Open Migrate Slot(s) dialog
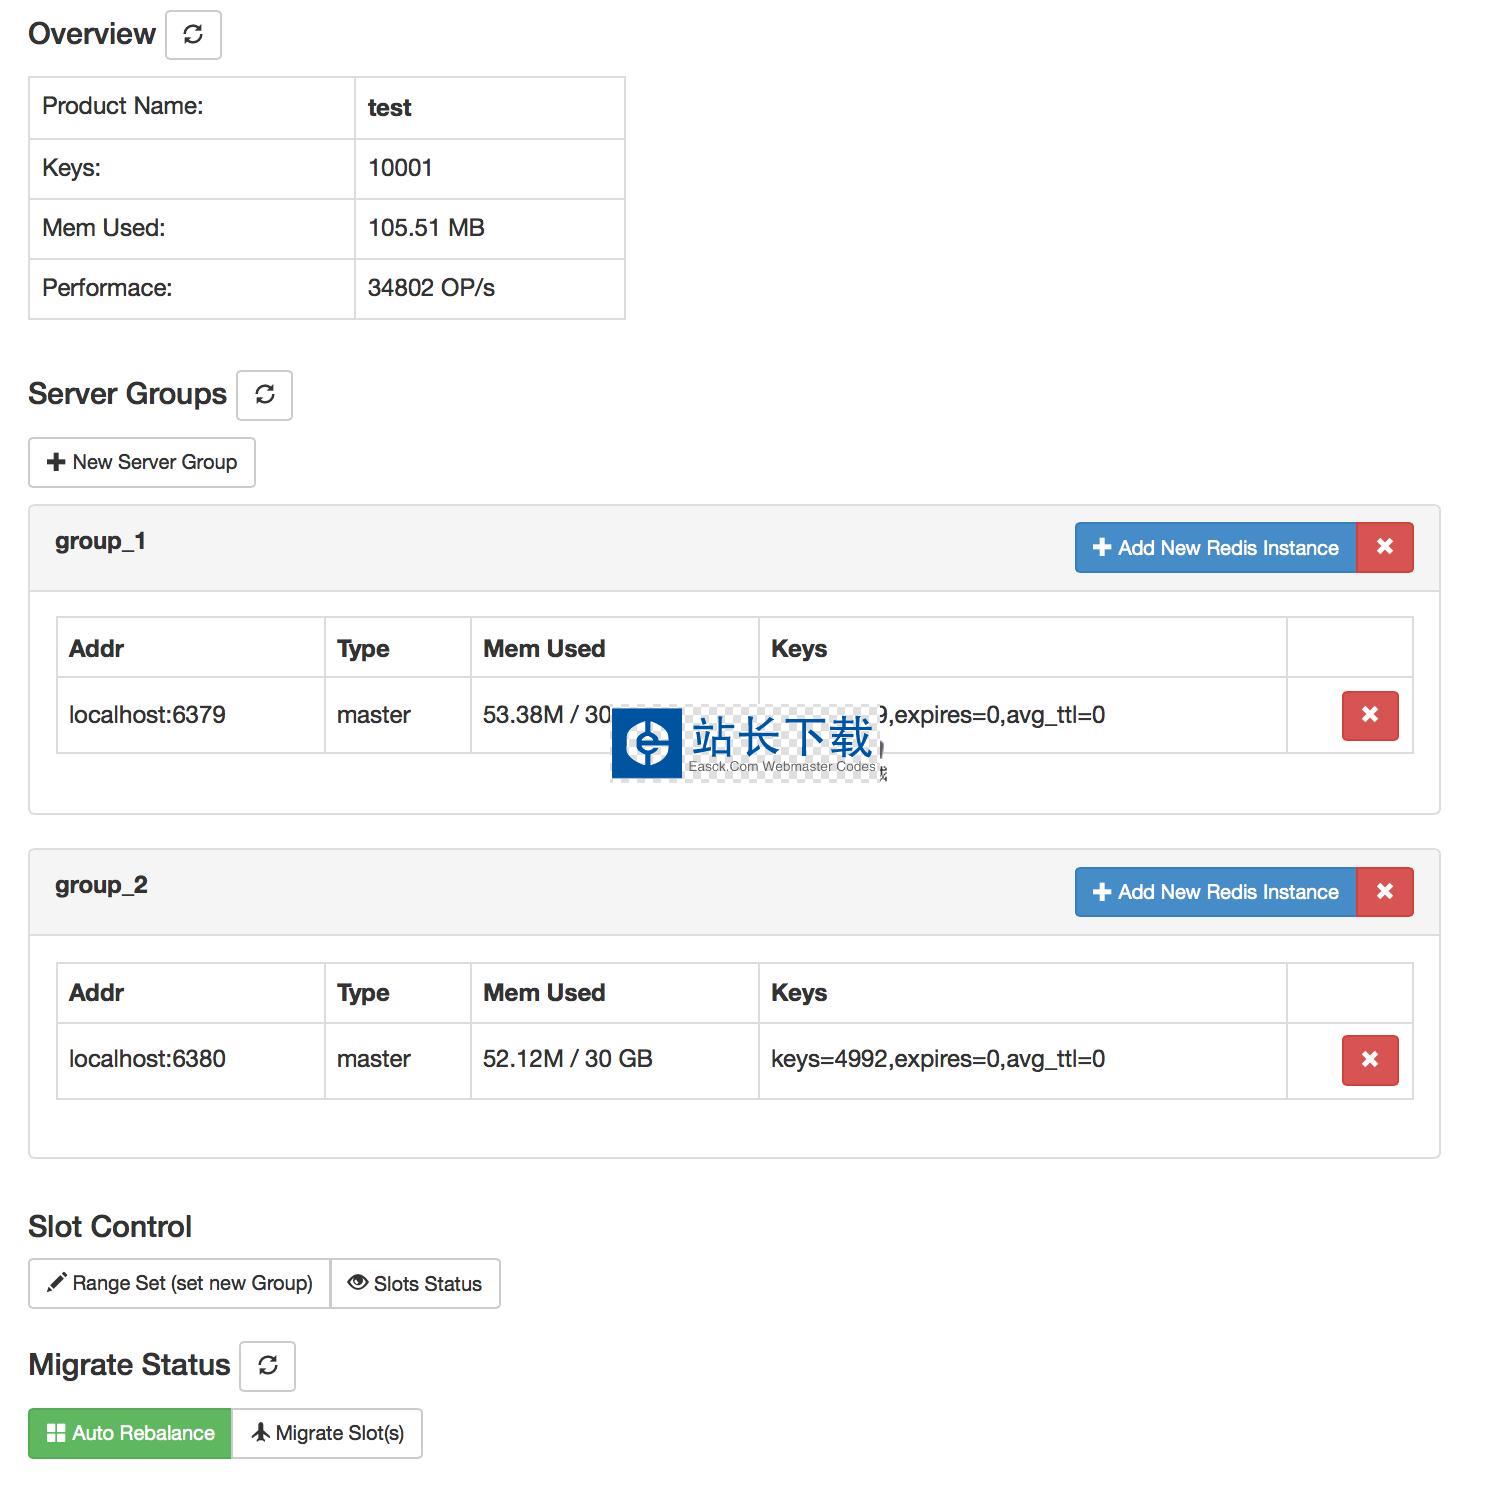The image size is (1490, 1486). coord(327,1433)
